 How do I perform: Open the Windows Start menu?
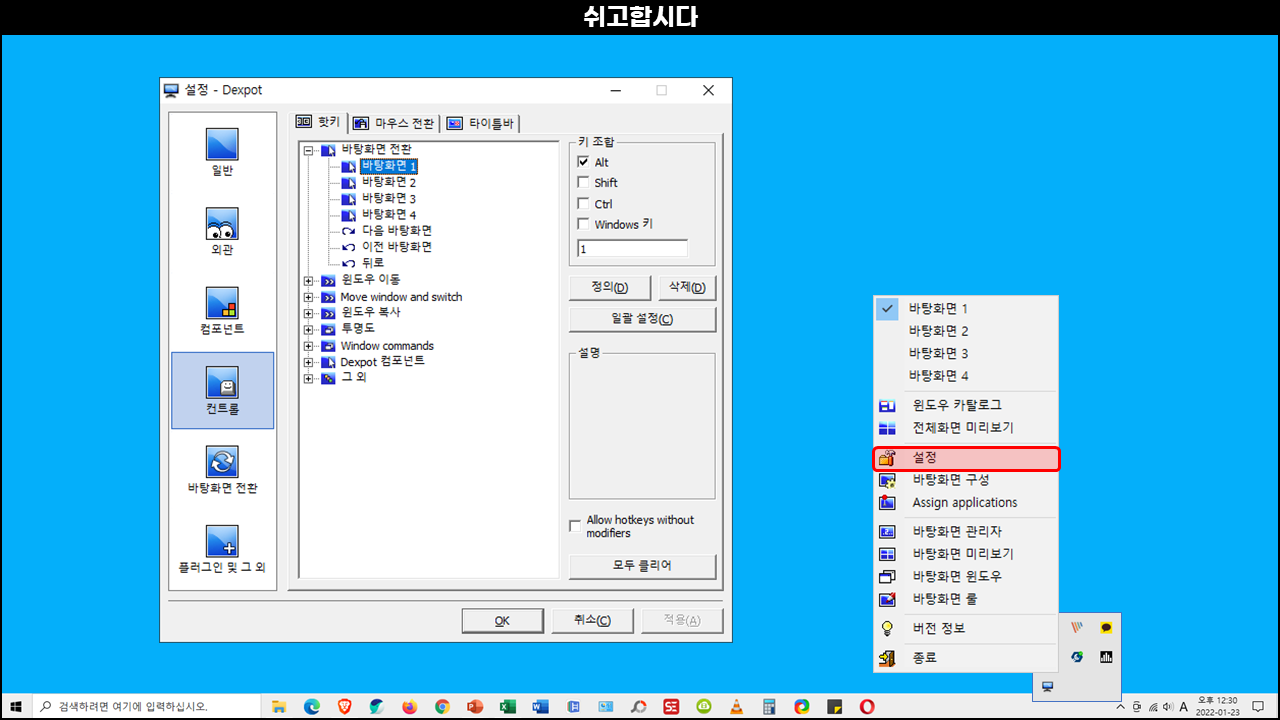tap(16, 707)
